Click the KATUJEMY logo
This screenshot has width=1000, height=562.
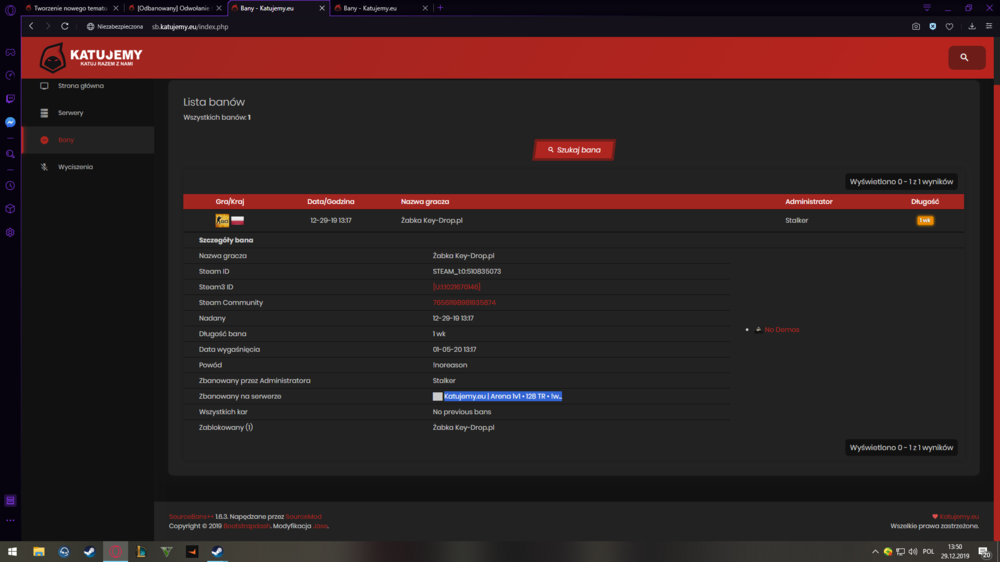pos(91,57)
